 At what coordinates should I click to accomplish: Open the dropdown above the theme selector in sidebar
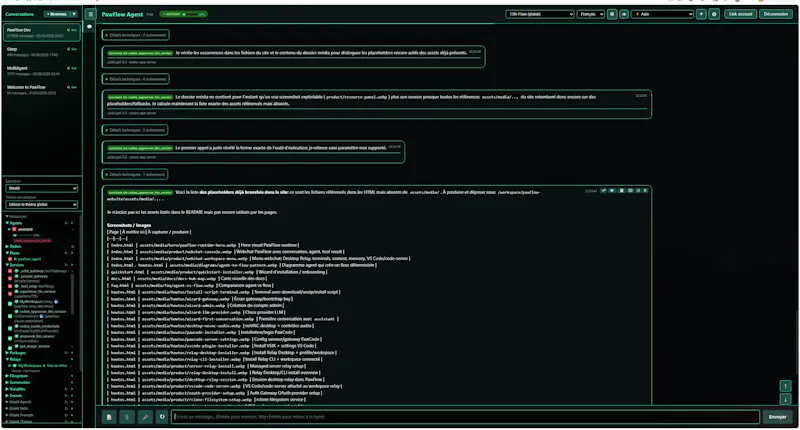[41, 188]
